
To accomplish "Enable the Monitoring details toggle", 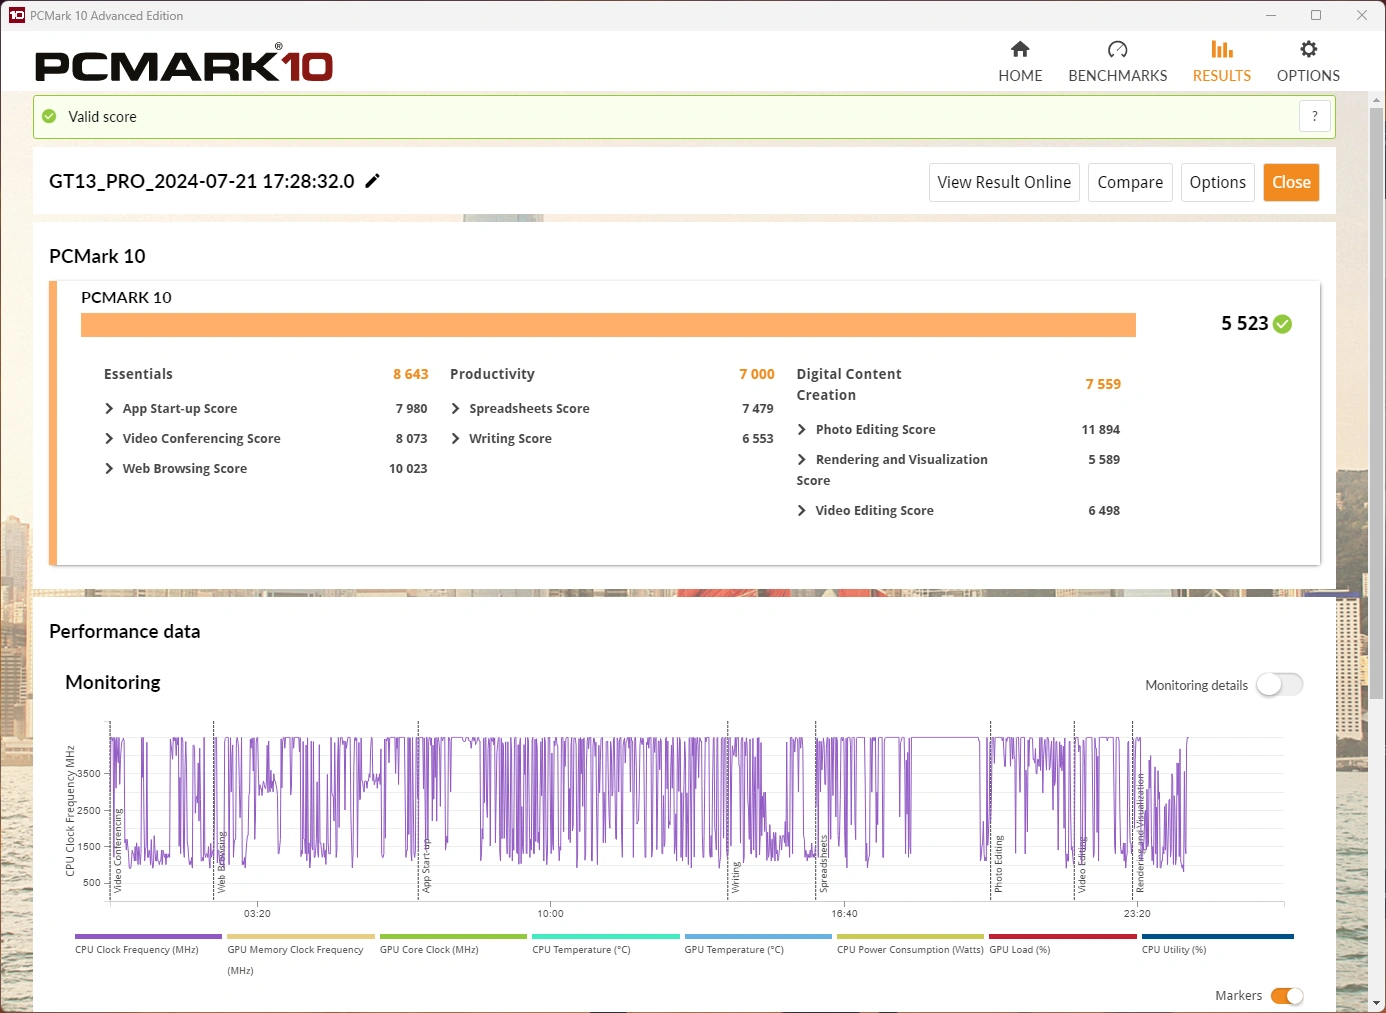I will click(x=1280, y=685).
